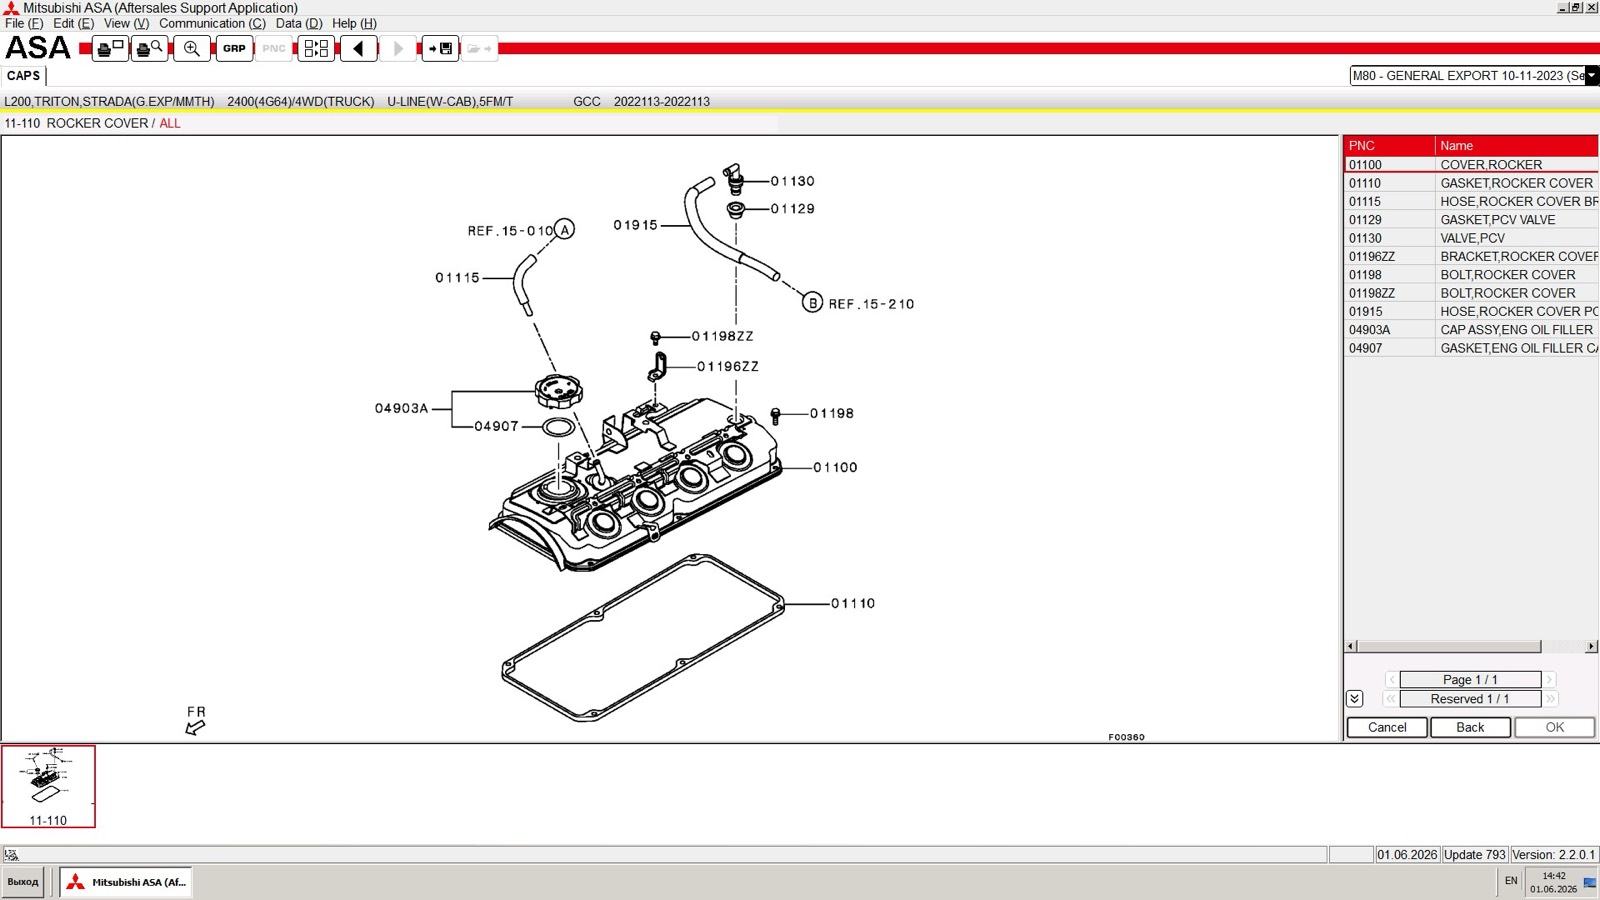Click the Name column header

pyautogui.click(x=1517, y=146)
